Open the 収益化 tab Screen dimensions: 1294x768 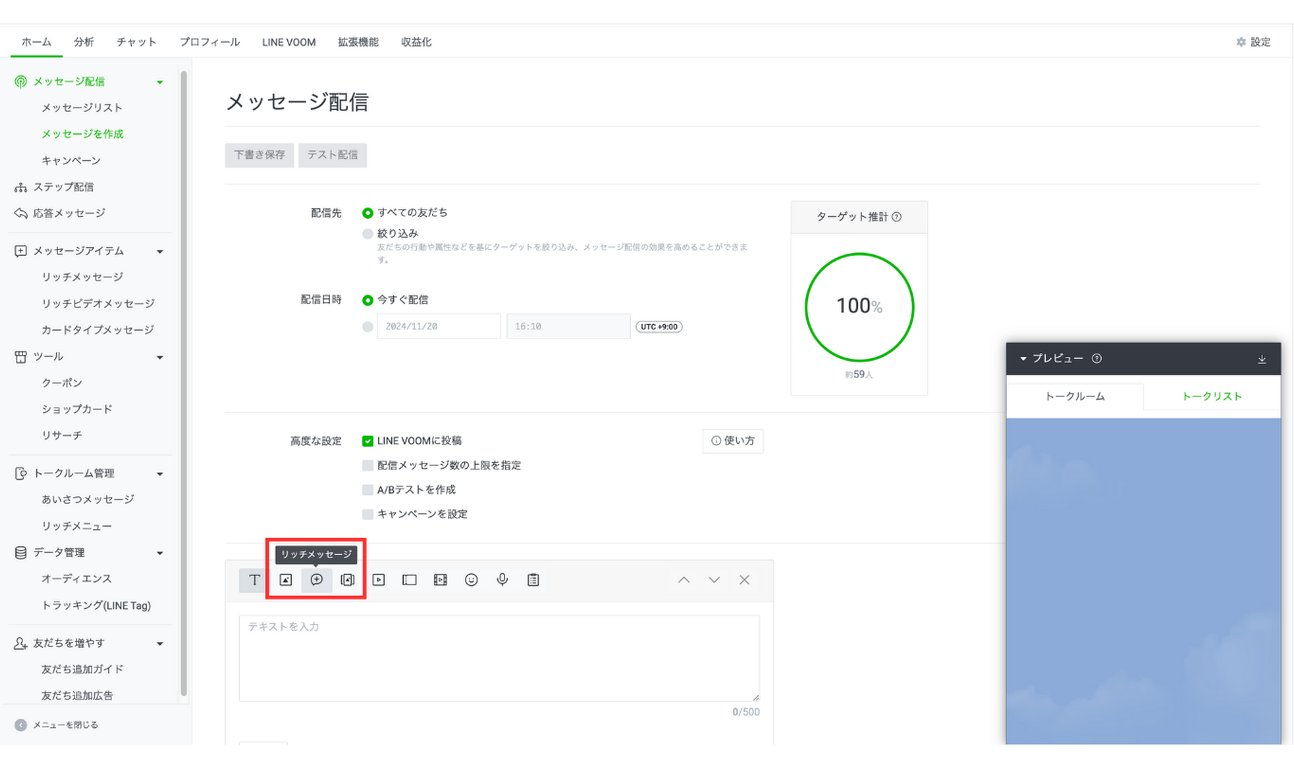click(x=416, y=42)
